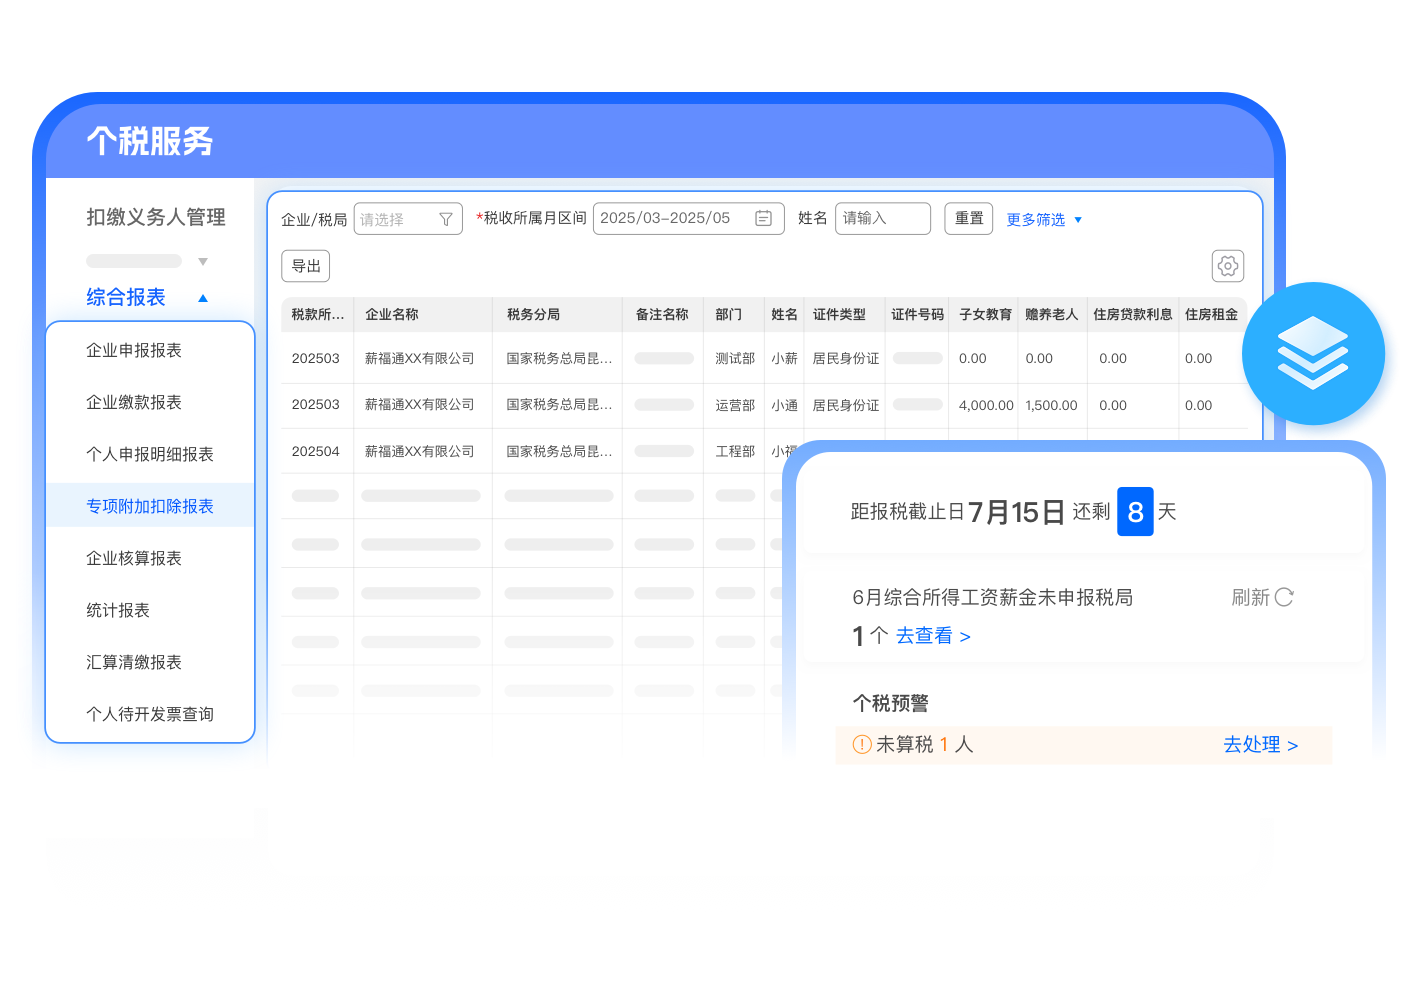Open the 更多筛选 filter dropdown

(x=1044, y=219)
